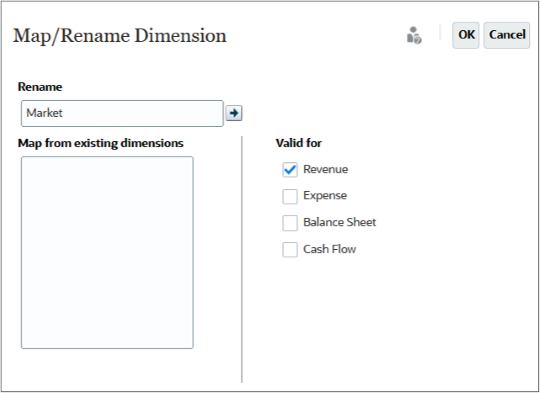Viewport: 540px width, 393px height.
Task: Click the Revenue label text
Action: click(x=325, y=169)
